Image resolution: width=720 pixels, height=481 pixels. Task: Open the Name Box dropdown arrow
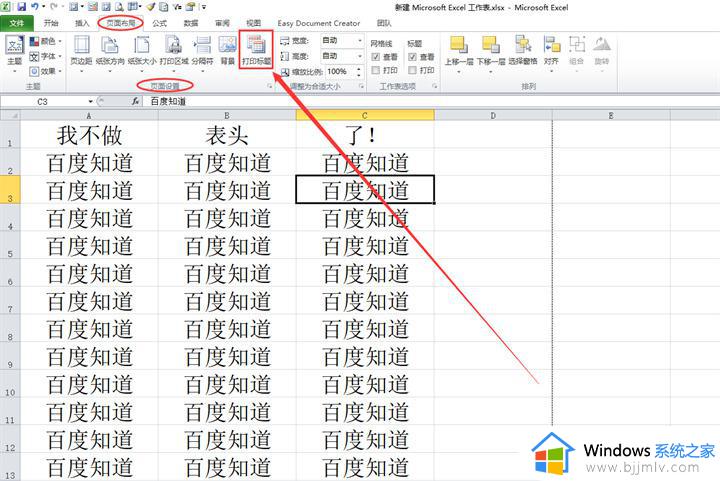[90, 101]
